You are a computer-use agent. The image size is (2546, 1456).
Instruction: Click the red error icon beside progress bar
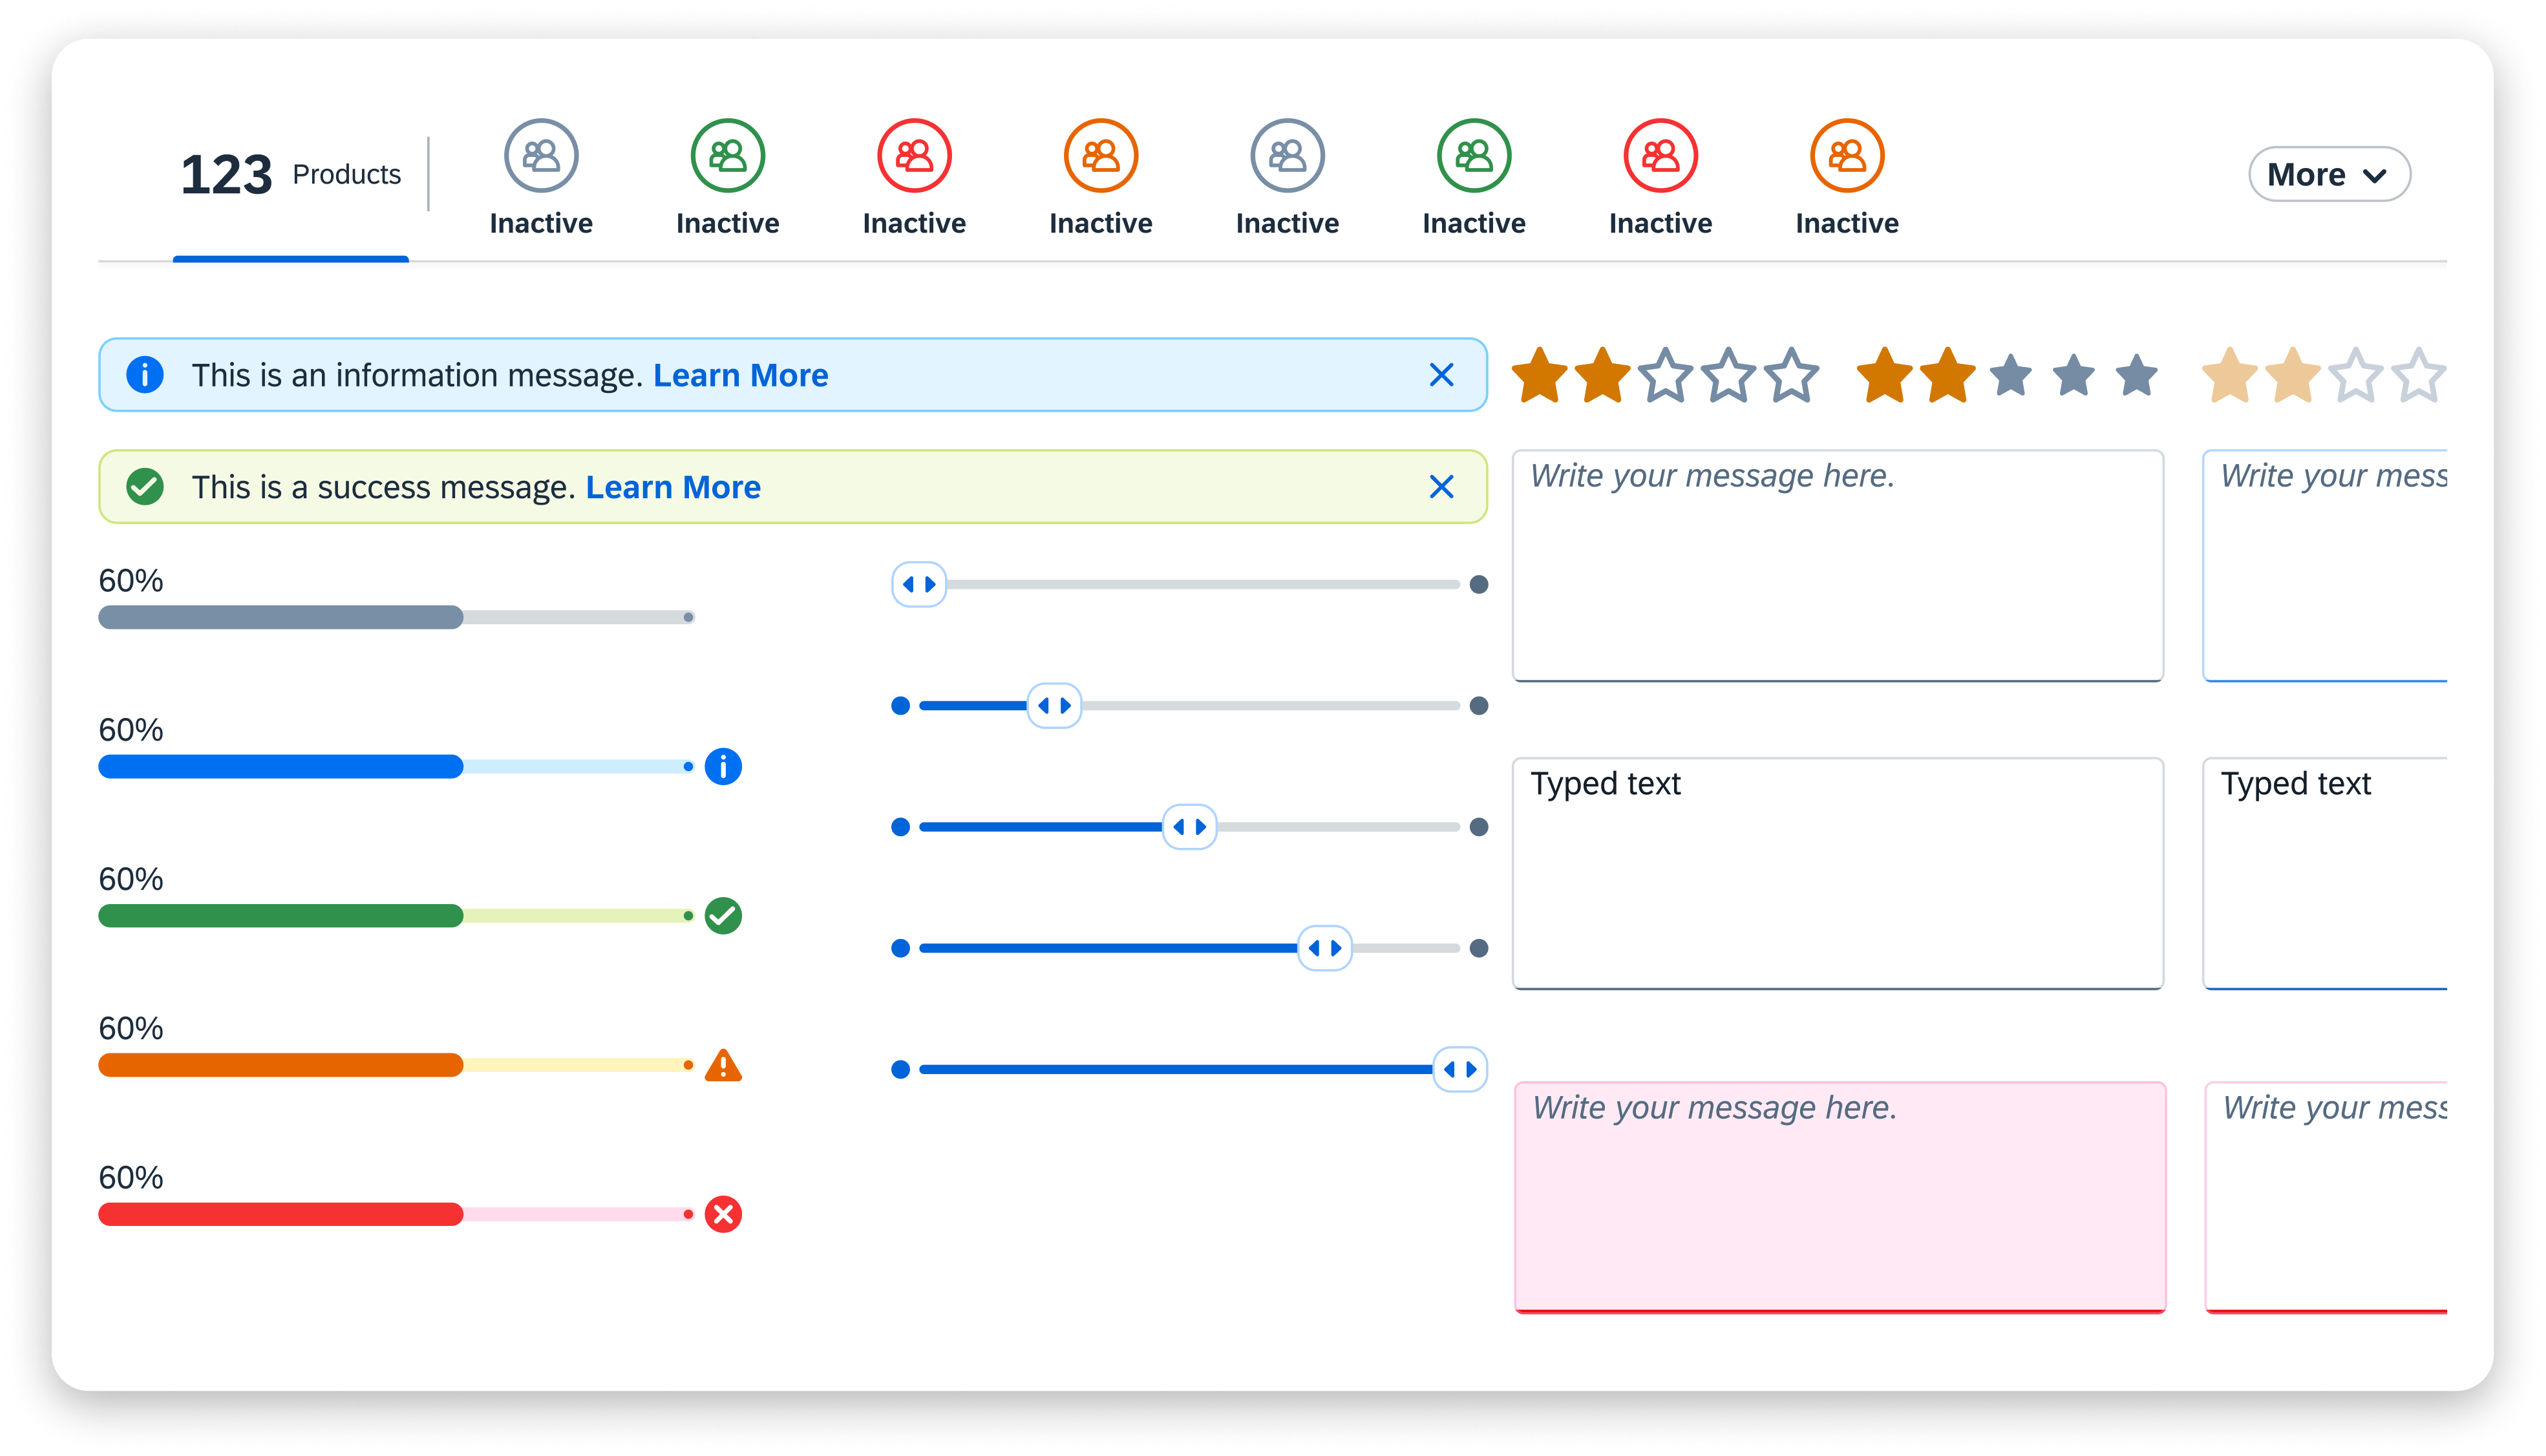click(723, 1214)
